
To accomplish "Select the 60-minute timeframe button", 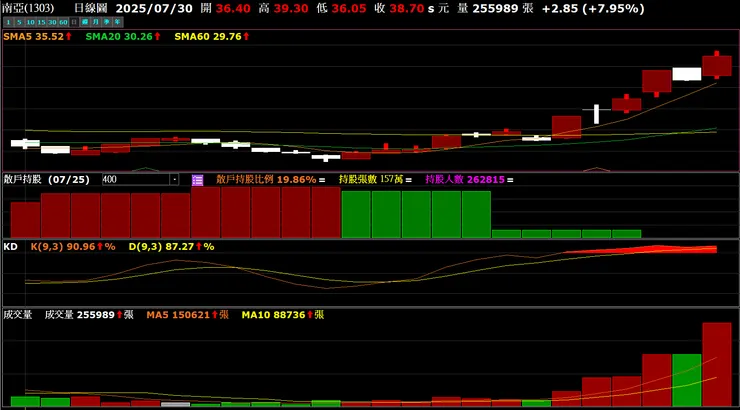I will (63, 22).
